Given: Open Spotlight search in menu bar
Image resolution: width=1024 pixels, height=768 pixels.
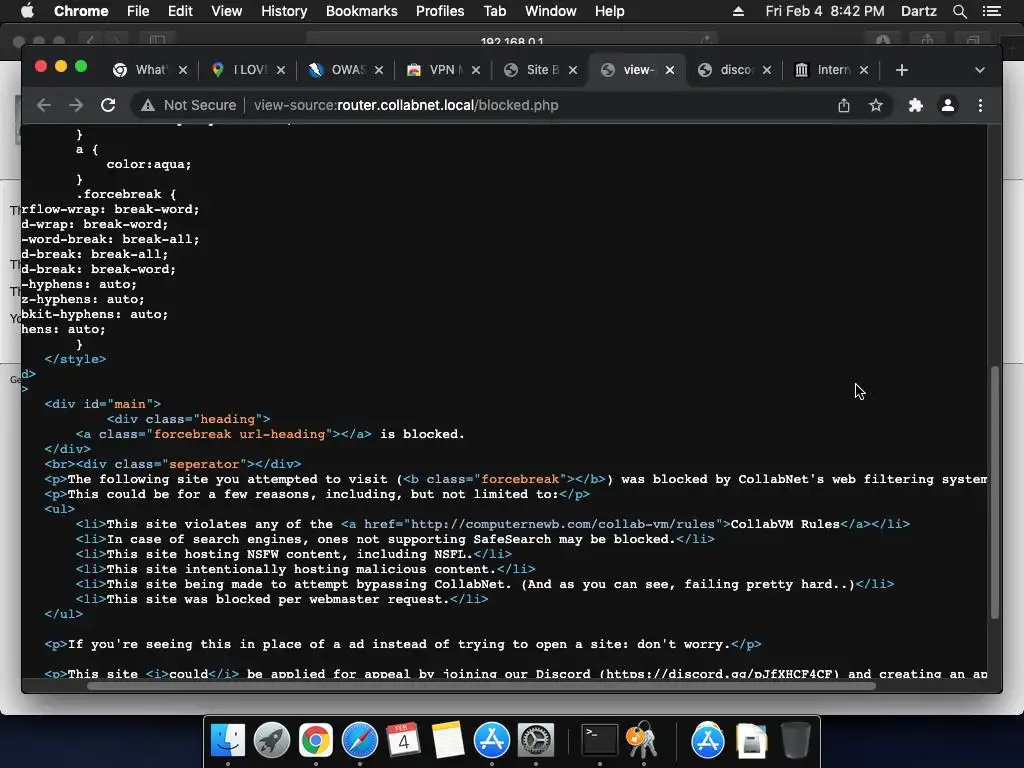Looking at the screenshot, I should tap(959, 11).
